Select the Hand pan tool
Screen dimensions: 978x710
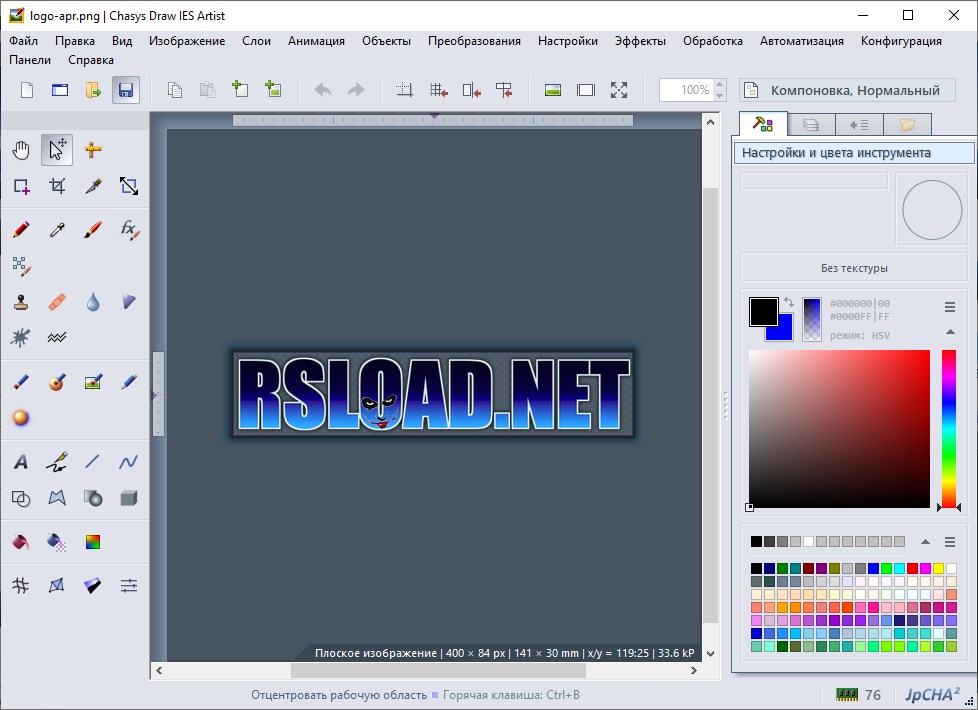click(21, 150)
